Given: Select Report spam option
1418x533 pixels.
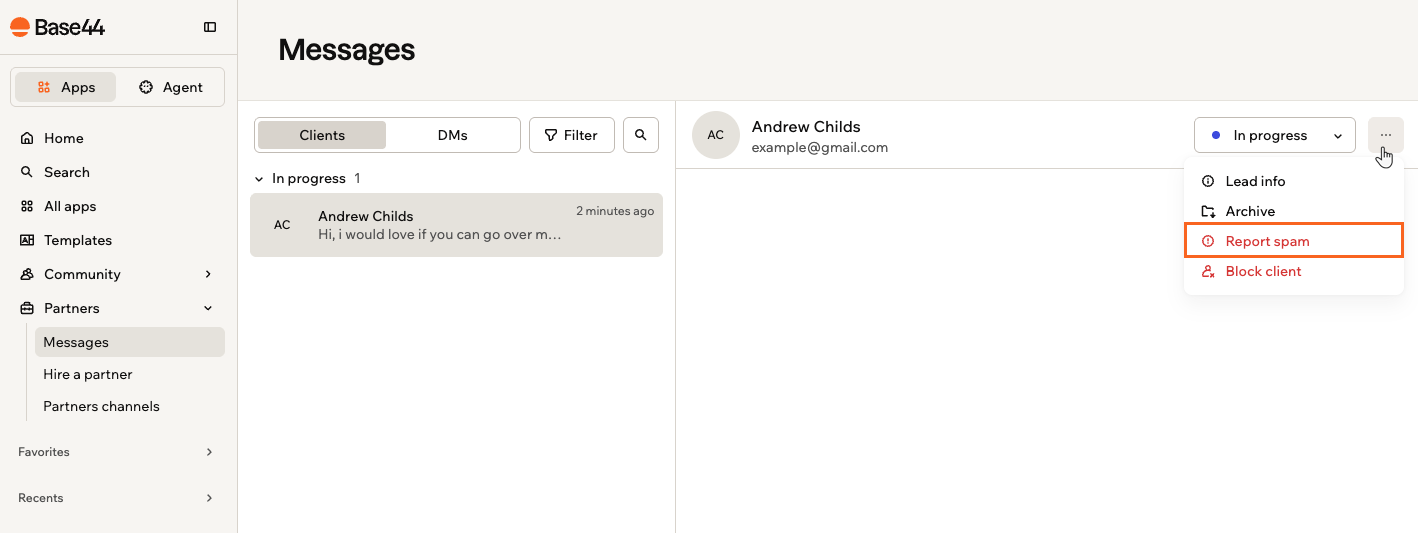Looking at the screenshot, I should (1294, 241).
